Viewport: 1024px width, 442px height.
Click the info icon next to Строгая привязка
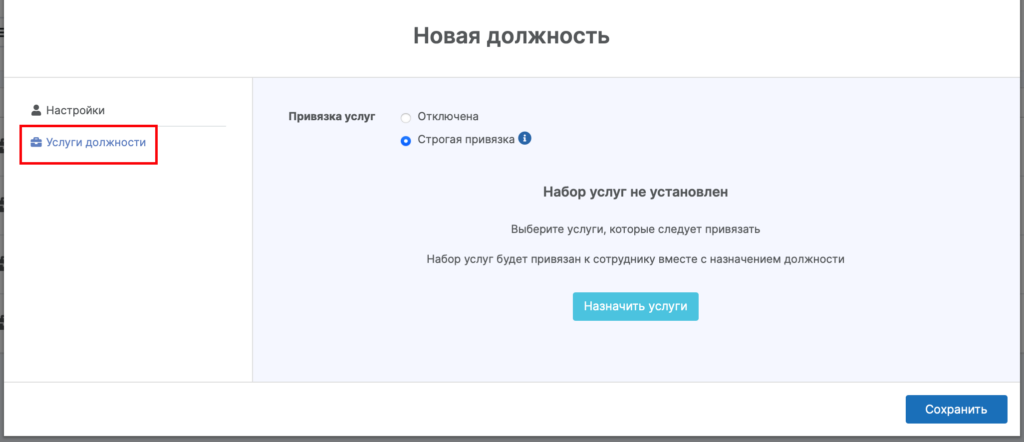coord(525,139)
